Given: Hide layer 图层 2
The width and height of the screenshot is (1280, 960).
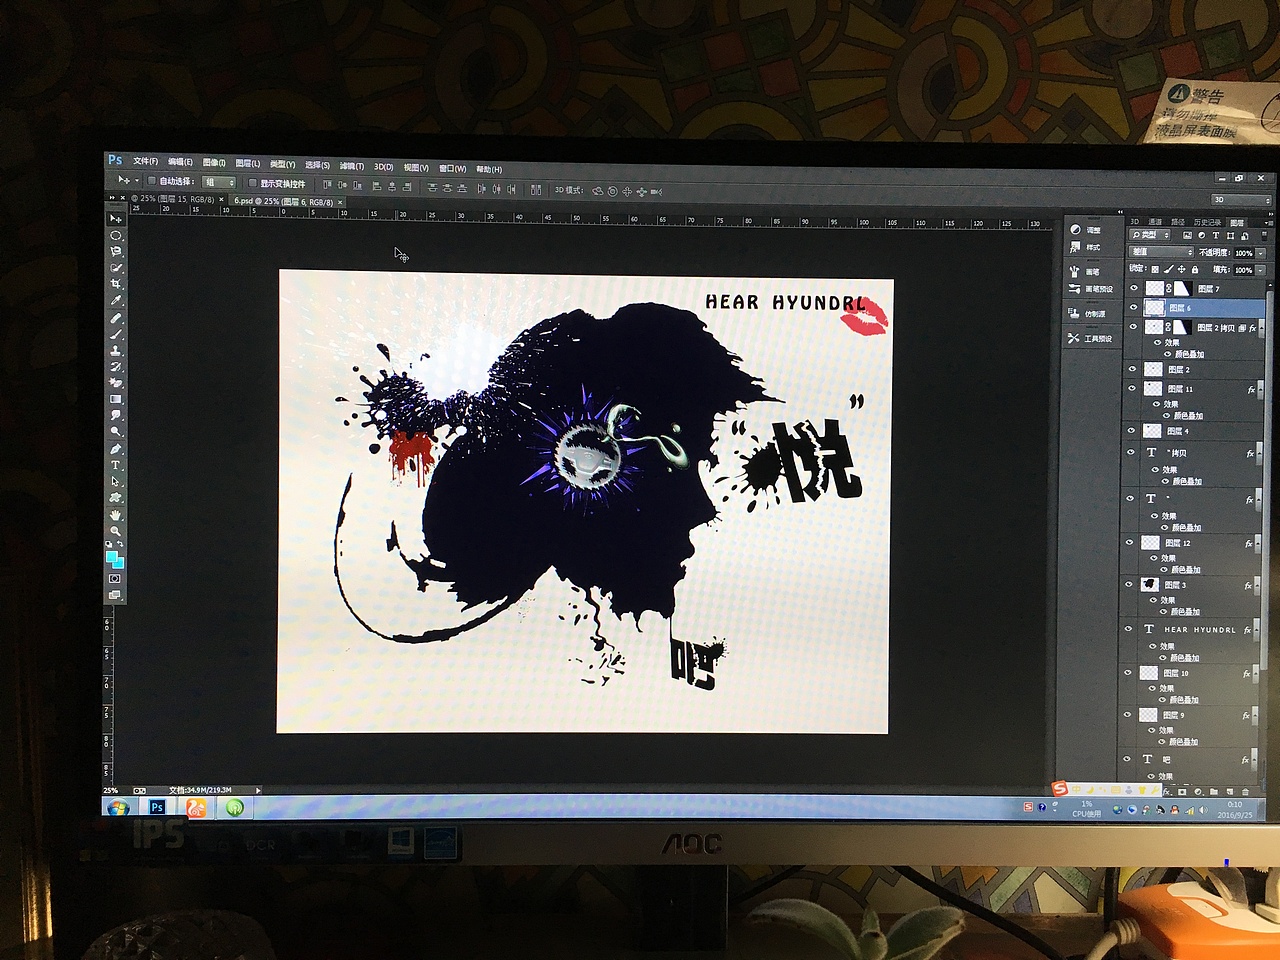Looking at the screenshot, I should (x=1133, y=369).
